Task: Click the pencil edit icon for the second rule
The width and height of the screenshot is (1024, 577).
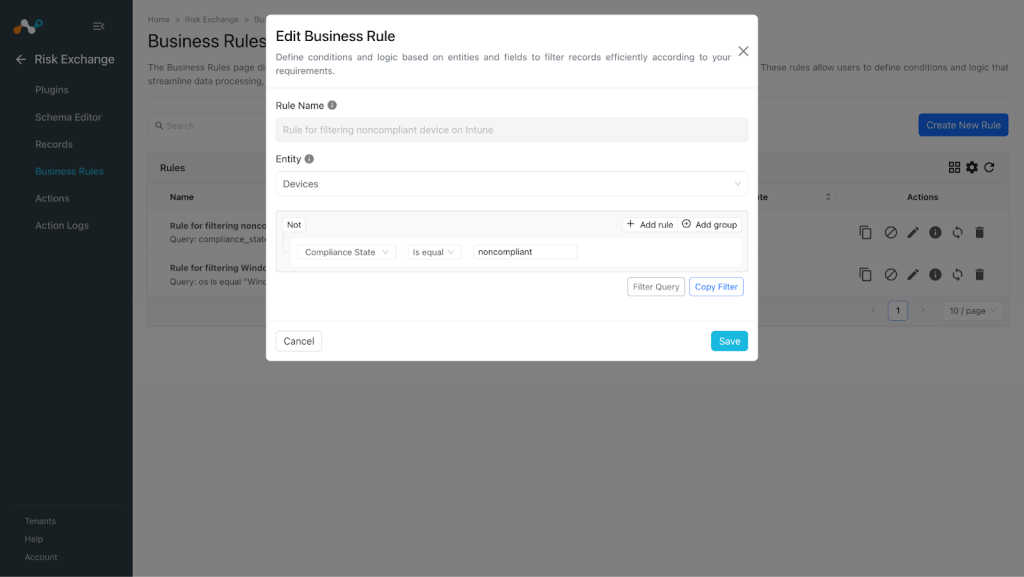Action: tap(913, 275)
